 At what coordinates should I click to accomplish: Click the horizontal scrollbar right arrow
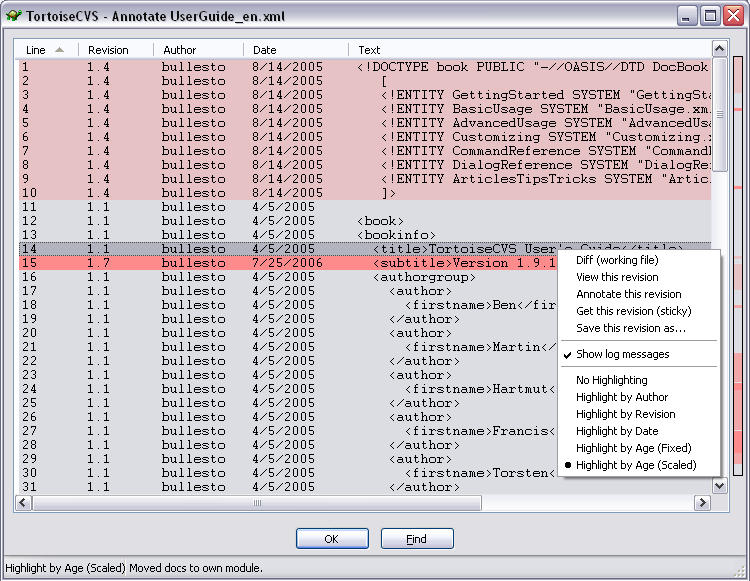702,503
